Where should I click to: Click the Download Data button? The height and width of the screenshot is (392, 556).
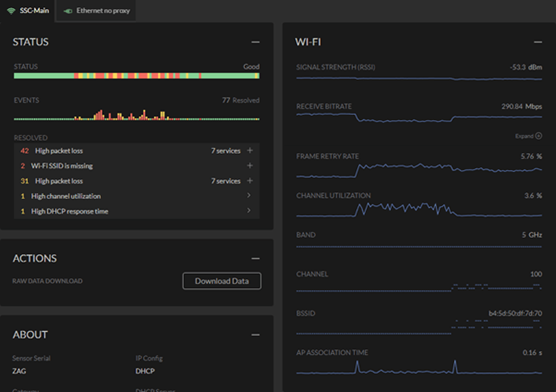pos(222,281)
